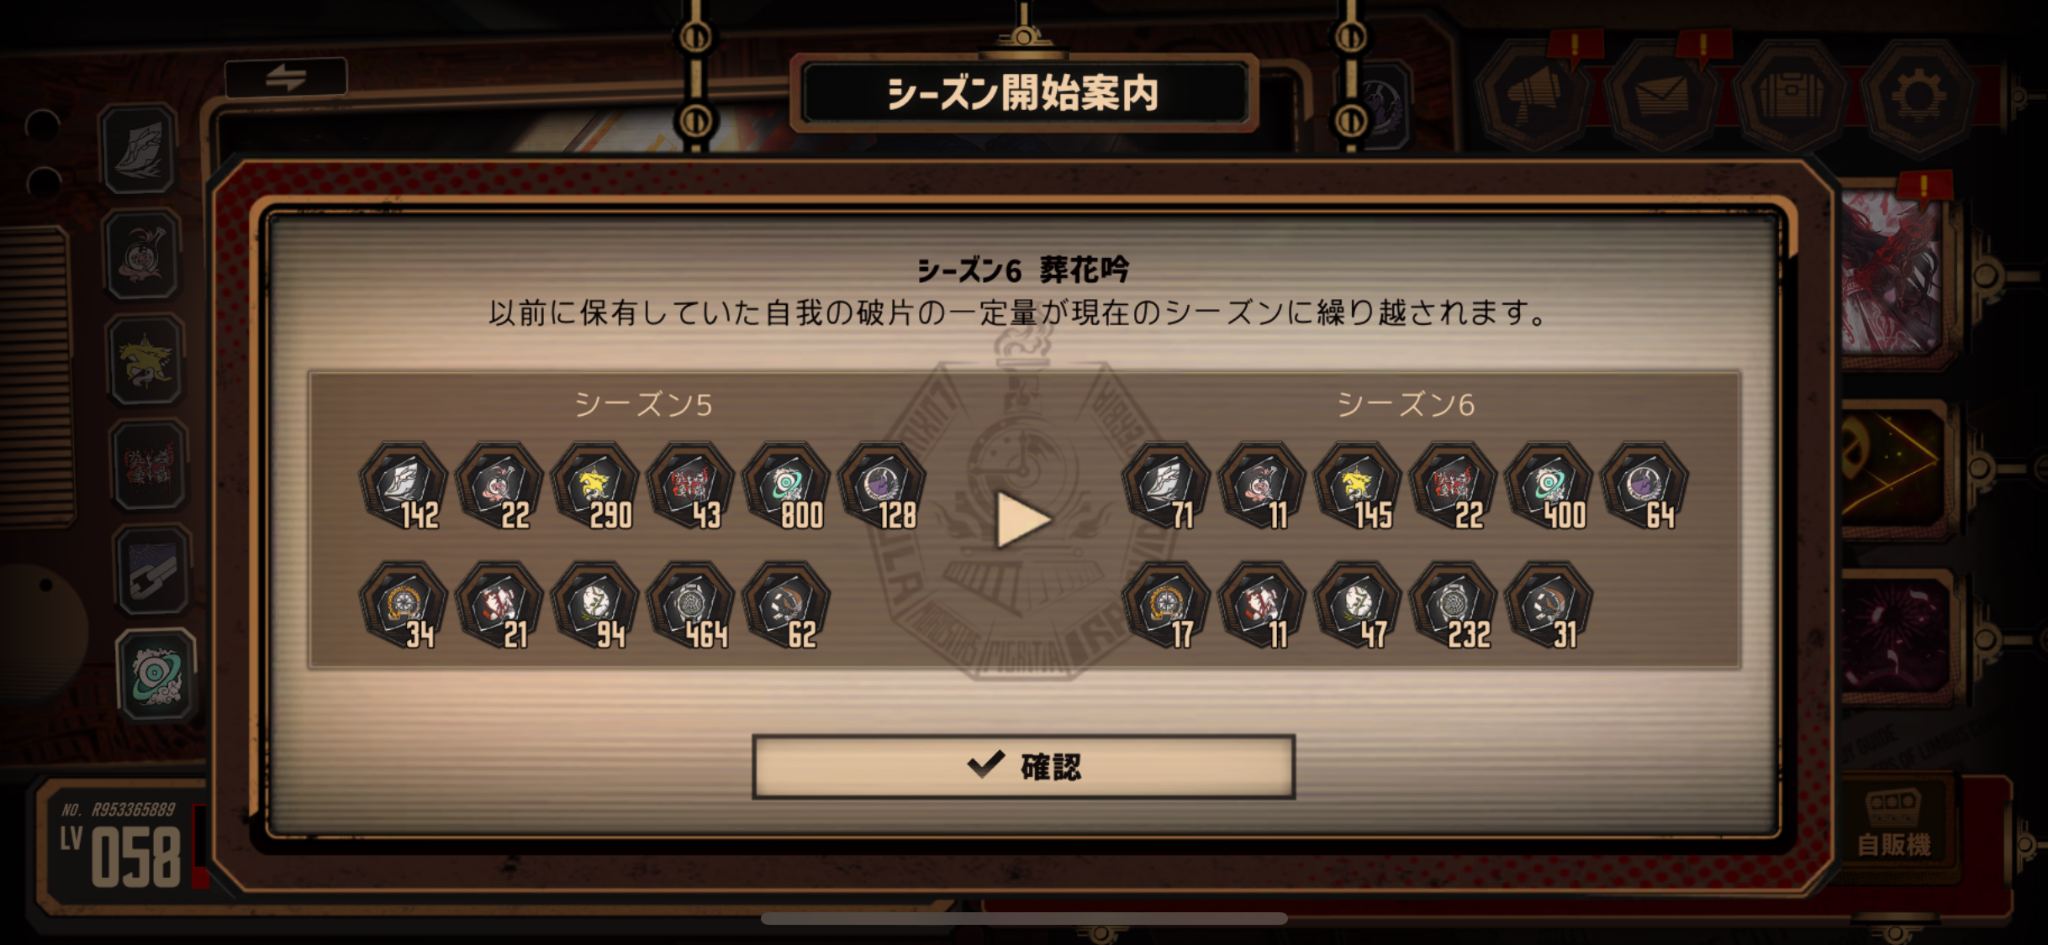The width and height of the screenshot is (2048, 945).
Task: Tap the Season 5 fragment icon showing 800
Action: (787, 487)
